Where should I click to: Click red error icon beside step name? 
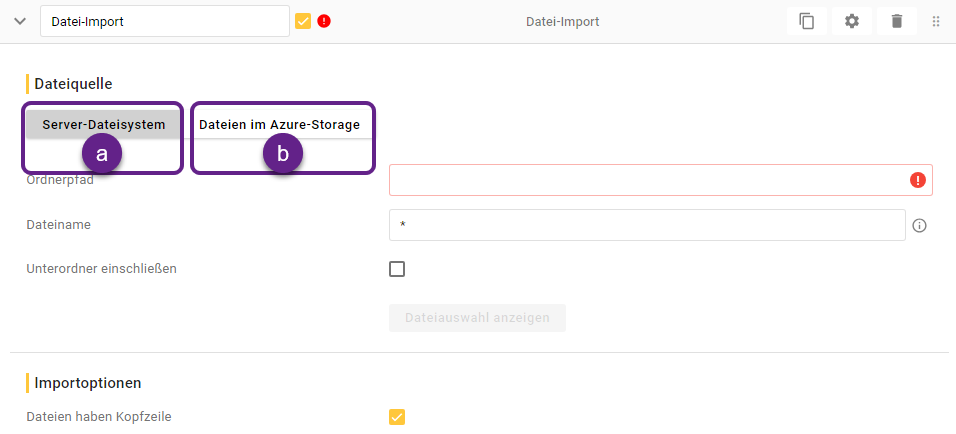[x=324, y=21]
